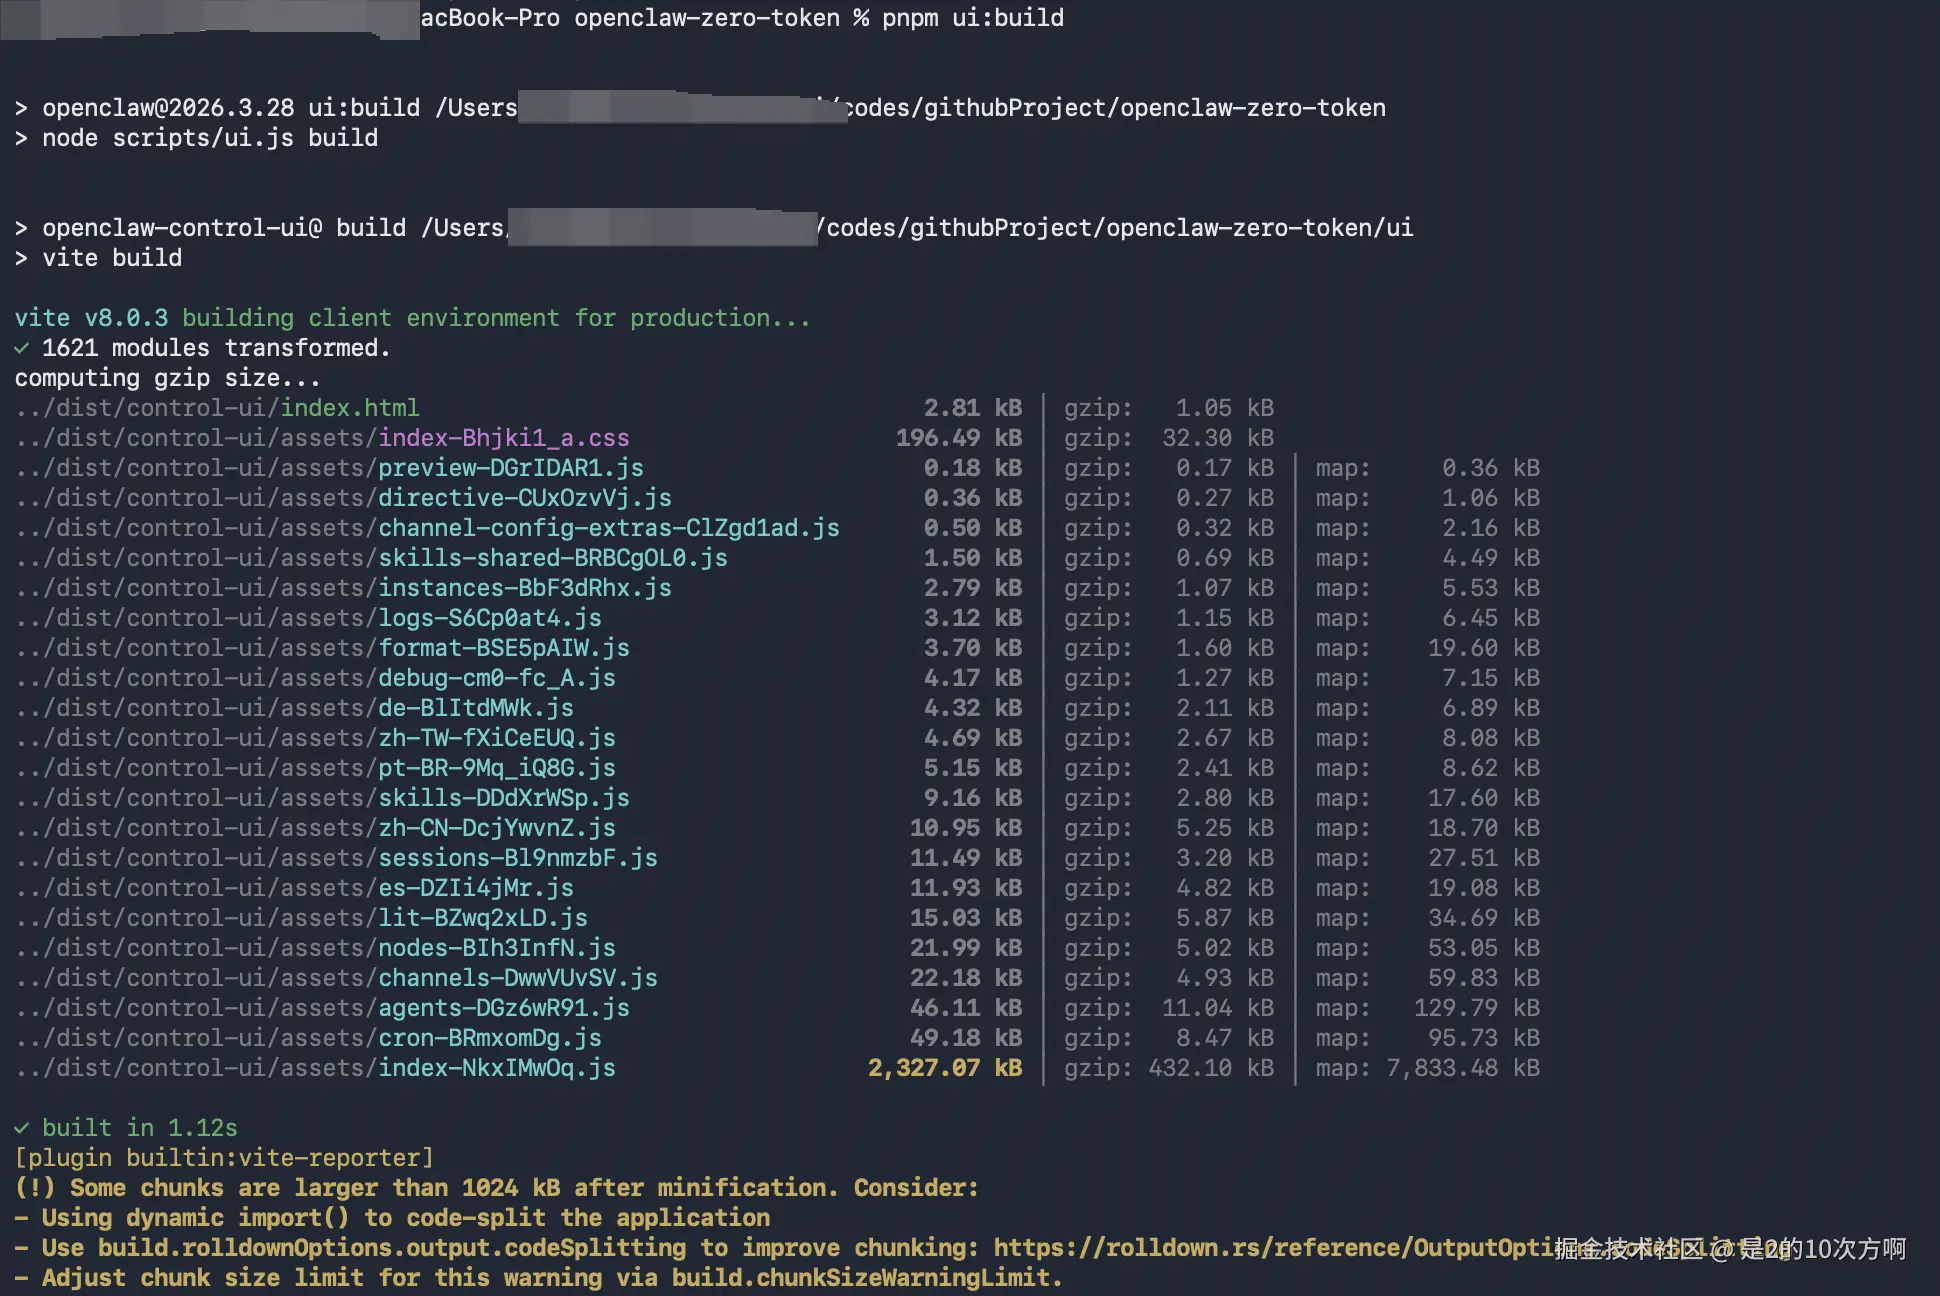Click file name index-Bhjki1_a.css
Screen dimensions: 1940x1296
tap(504, 438)
